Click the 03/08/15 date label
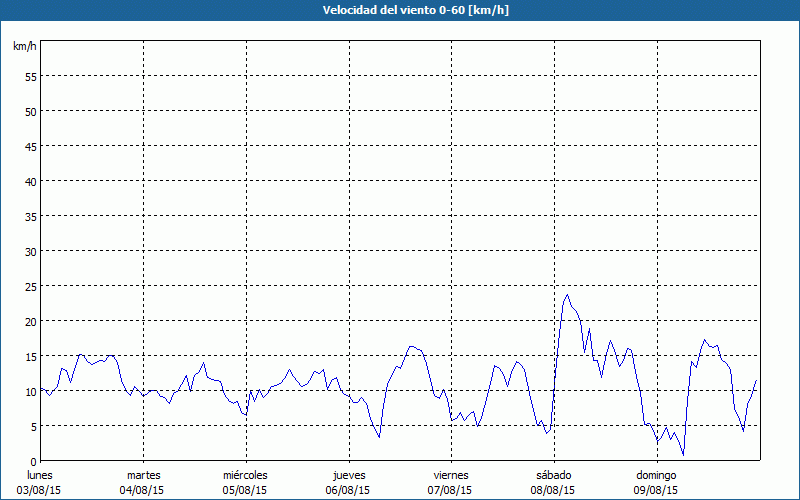800x500 pixels. [x=40, y=490]
